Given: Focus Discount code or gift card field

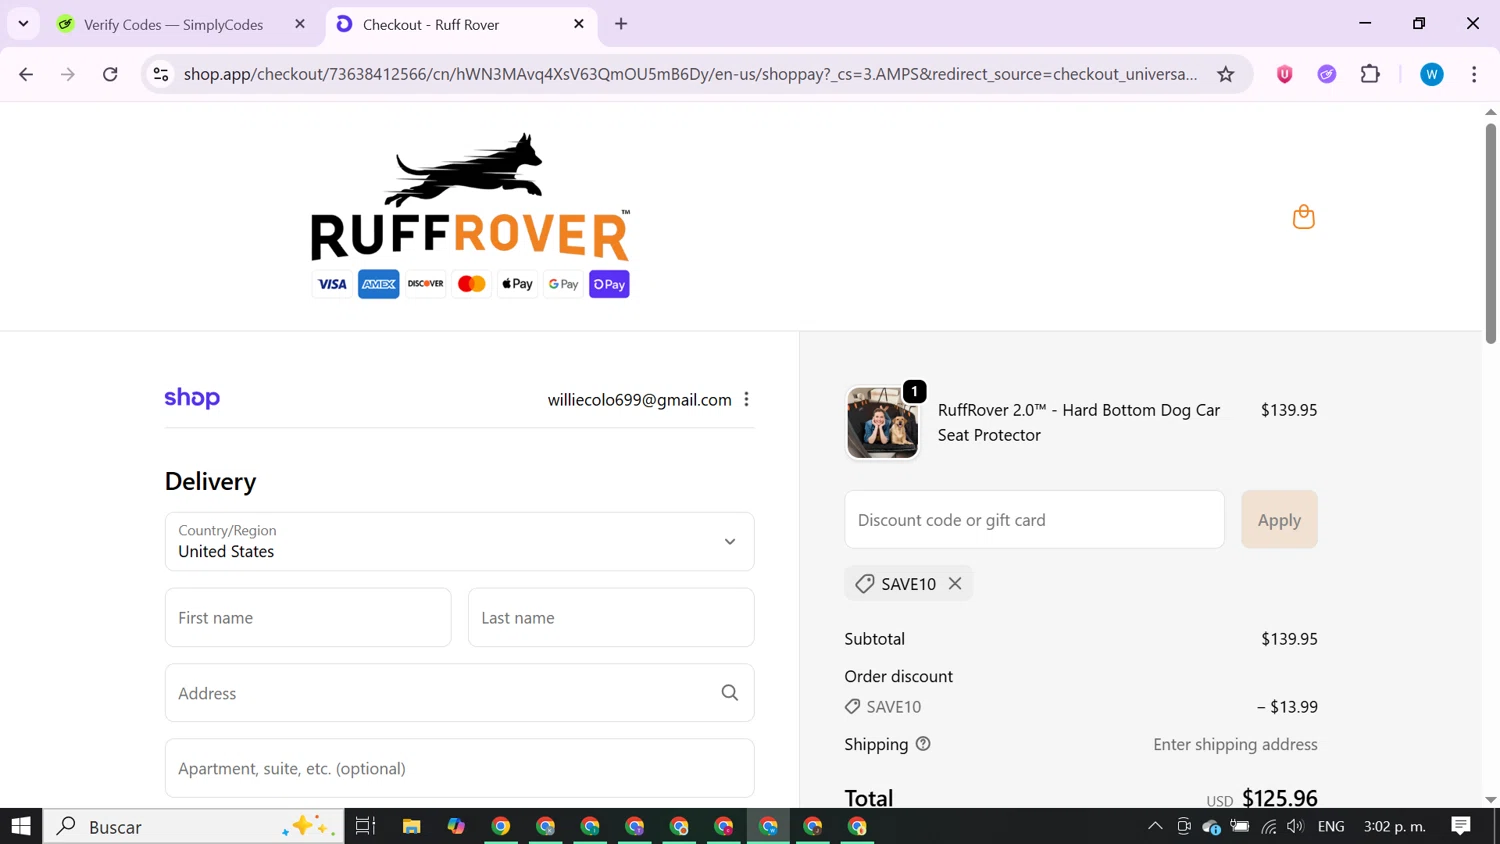Looking at the screenshot, I should click(x=1034, y=519).
